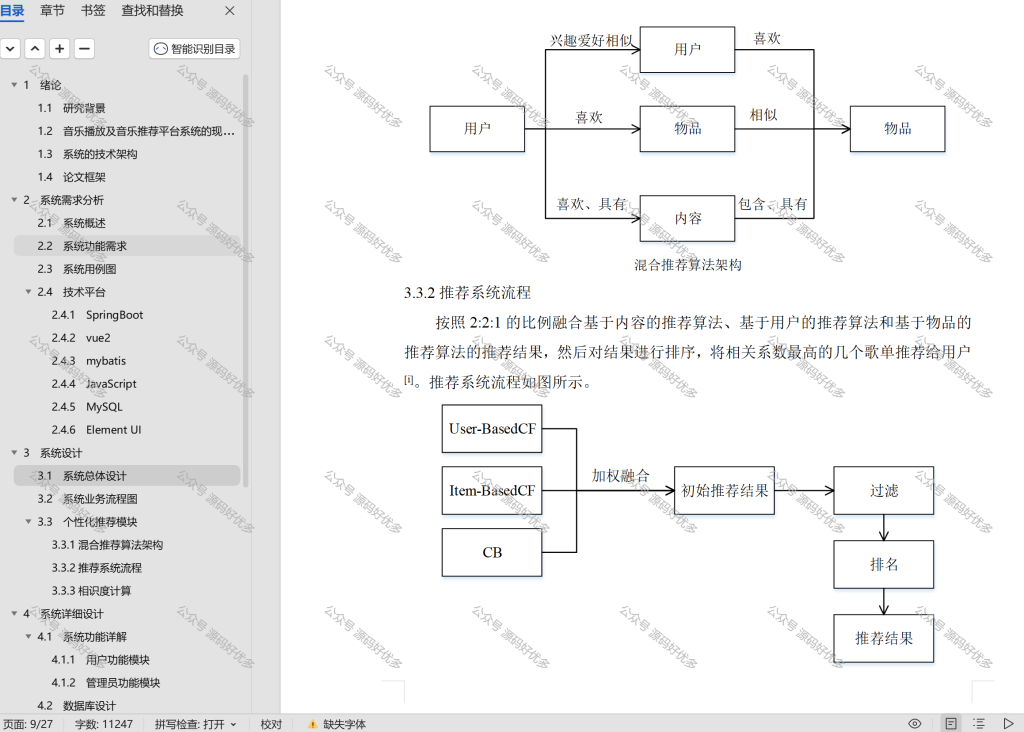The image size is (1024, 732).
Task: Toggle eye-protection mode icon in status bar
Action: pyautogui.click(x=915, y=724)
